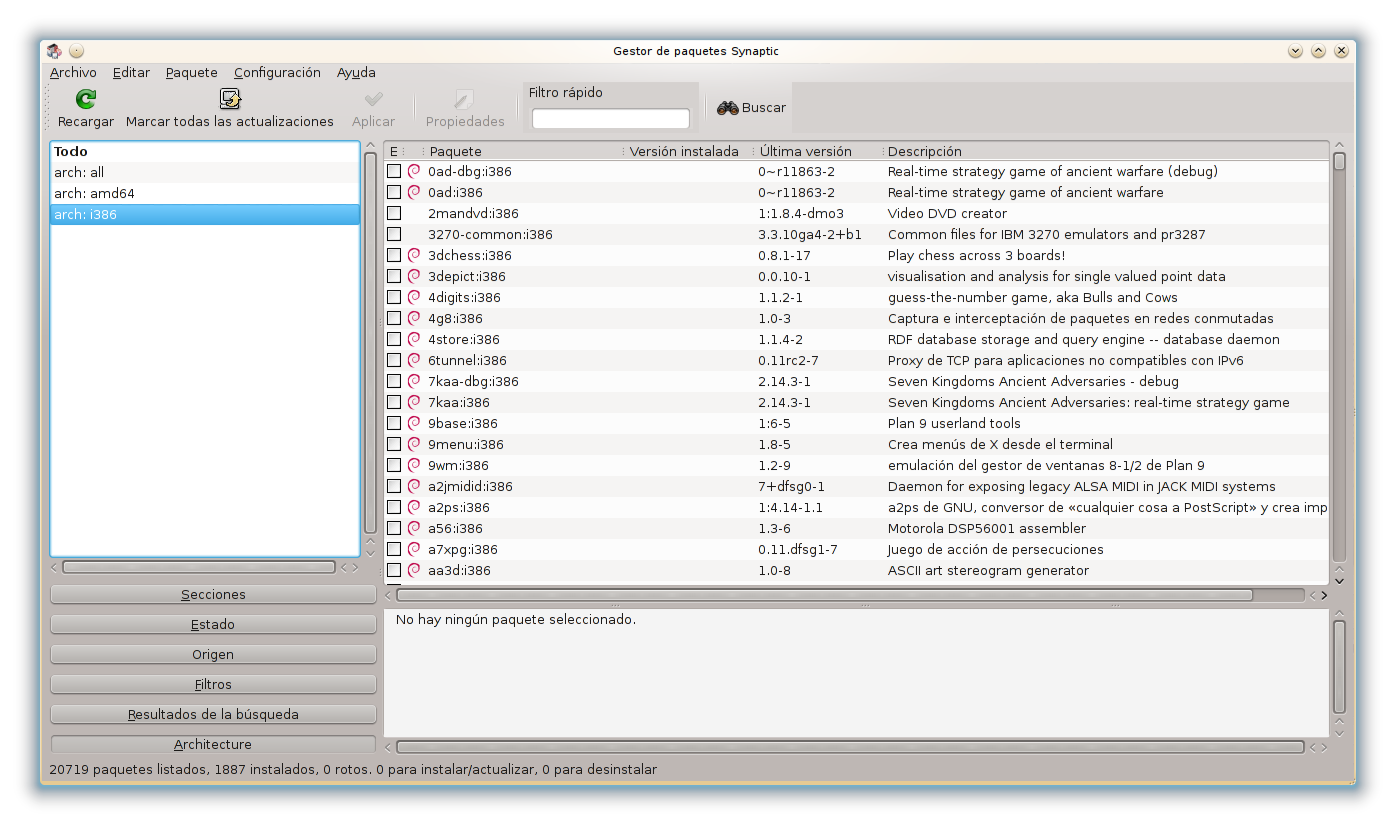The image size is (1396, 825).
Task: Click Debian swirl icon beside a2jmidid:i386
Action: 414,486
